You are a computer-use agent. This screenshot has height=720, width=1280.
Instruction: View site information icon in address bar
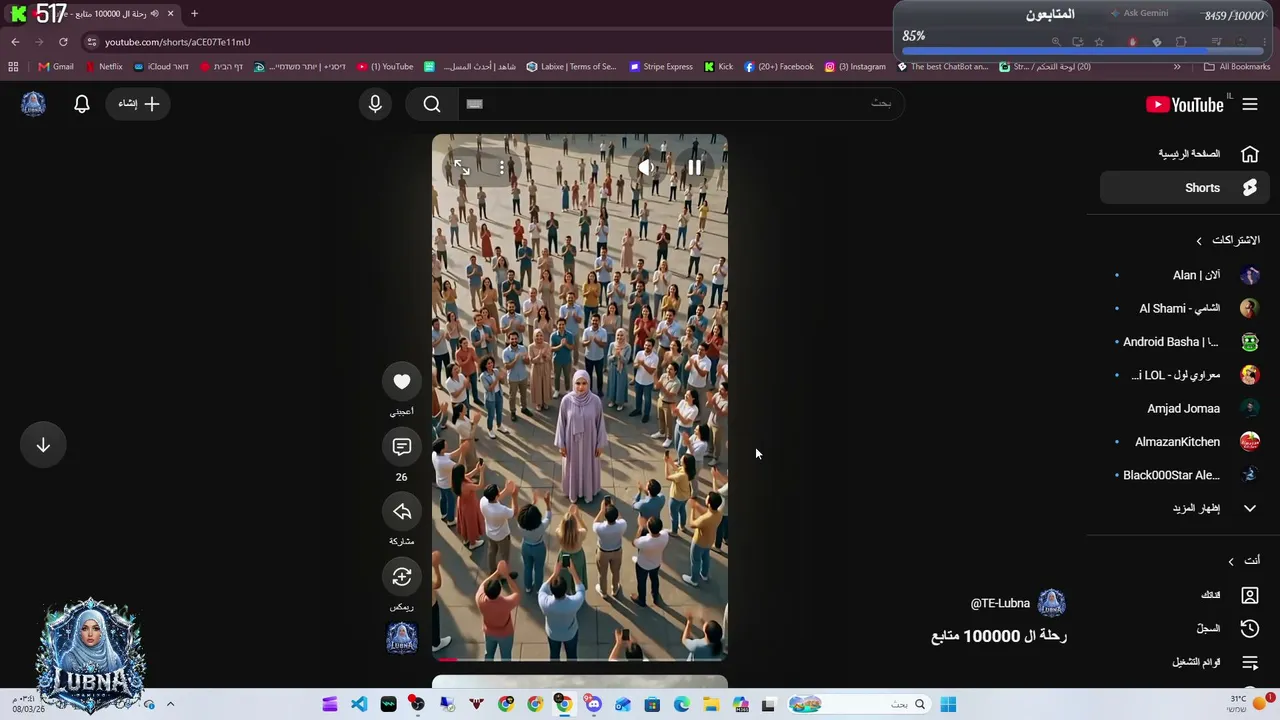(91, 42)
